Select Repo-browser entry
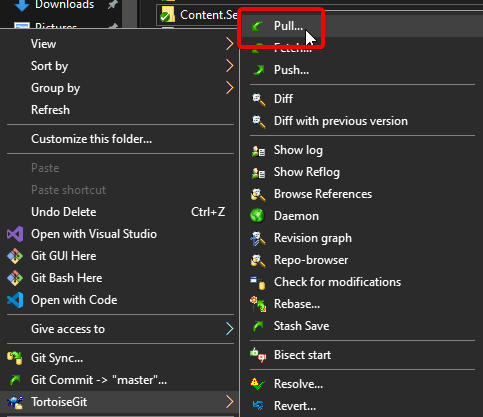The image size is (483, 417). click(x=362, y=260)
